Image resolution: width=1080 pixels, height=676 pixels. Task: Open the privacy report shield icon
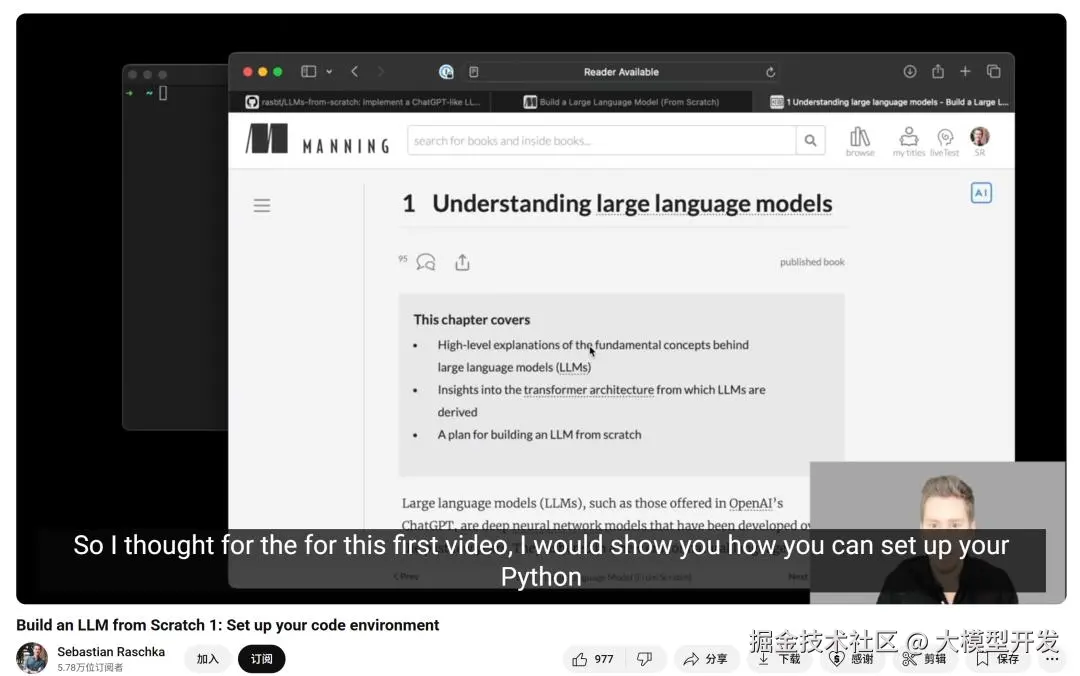click(446, 72)
